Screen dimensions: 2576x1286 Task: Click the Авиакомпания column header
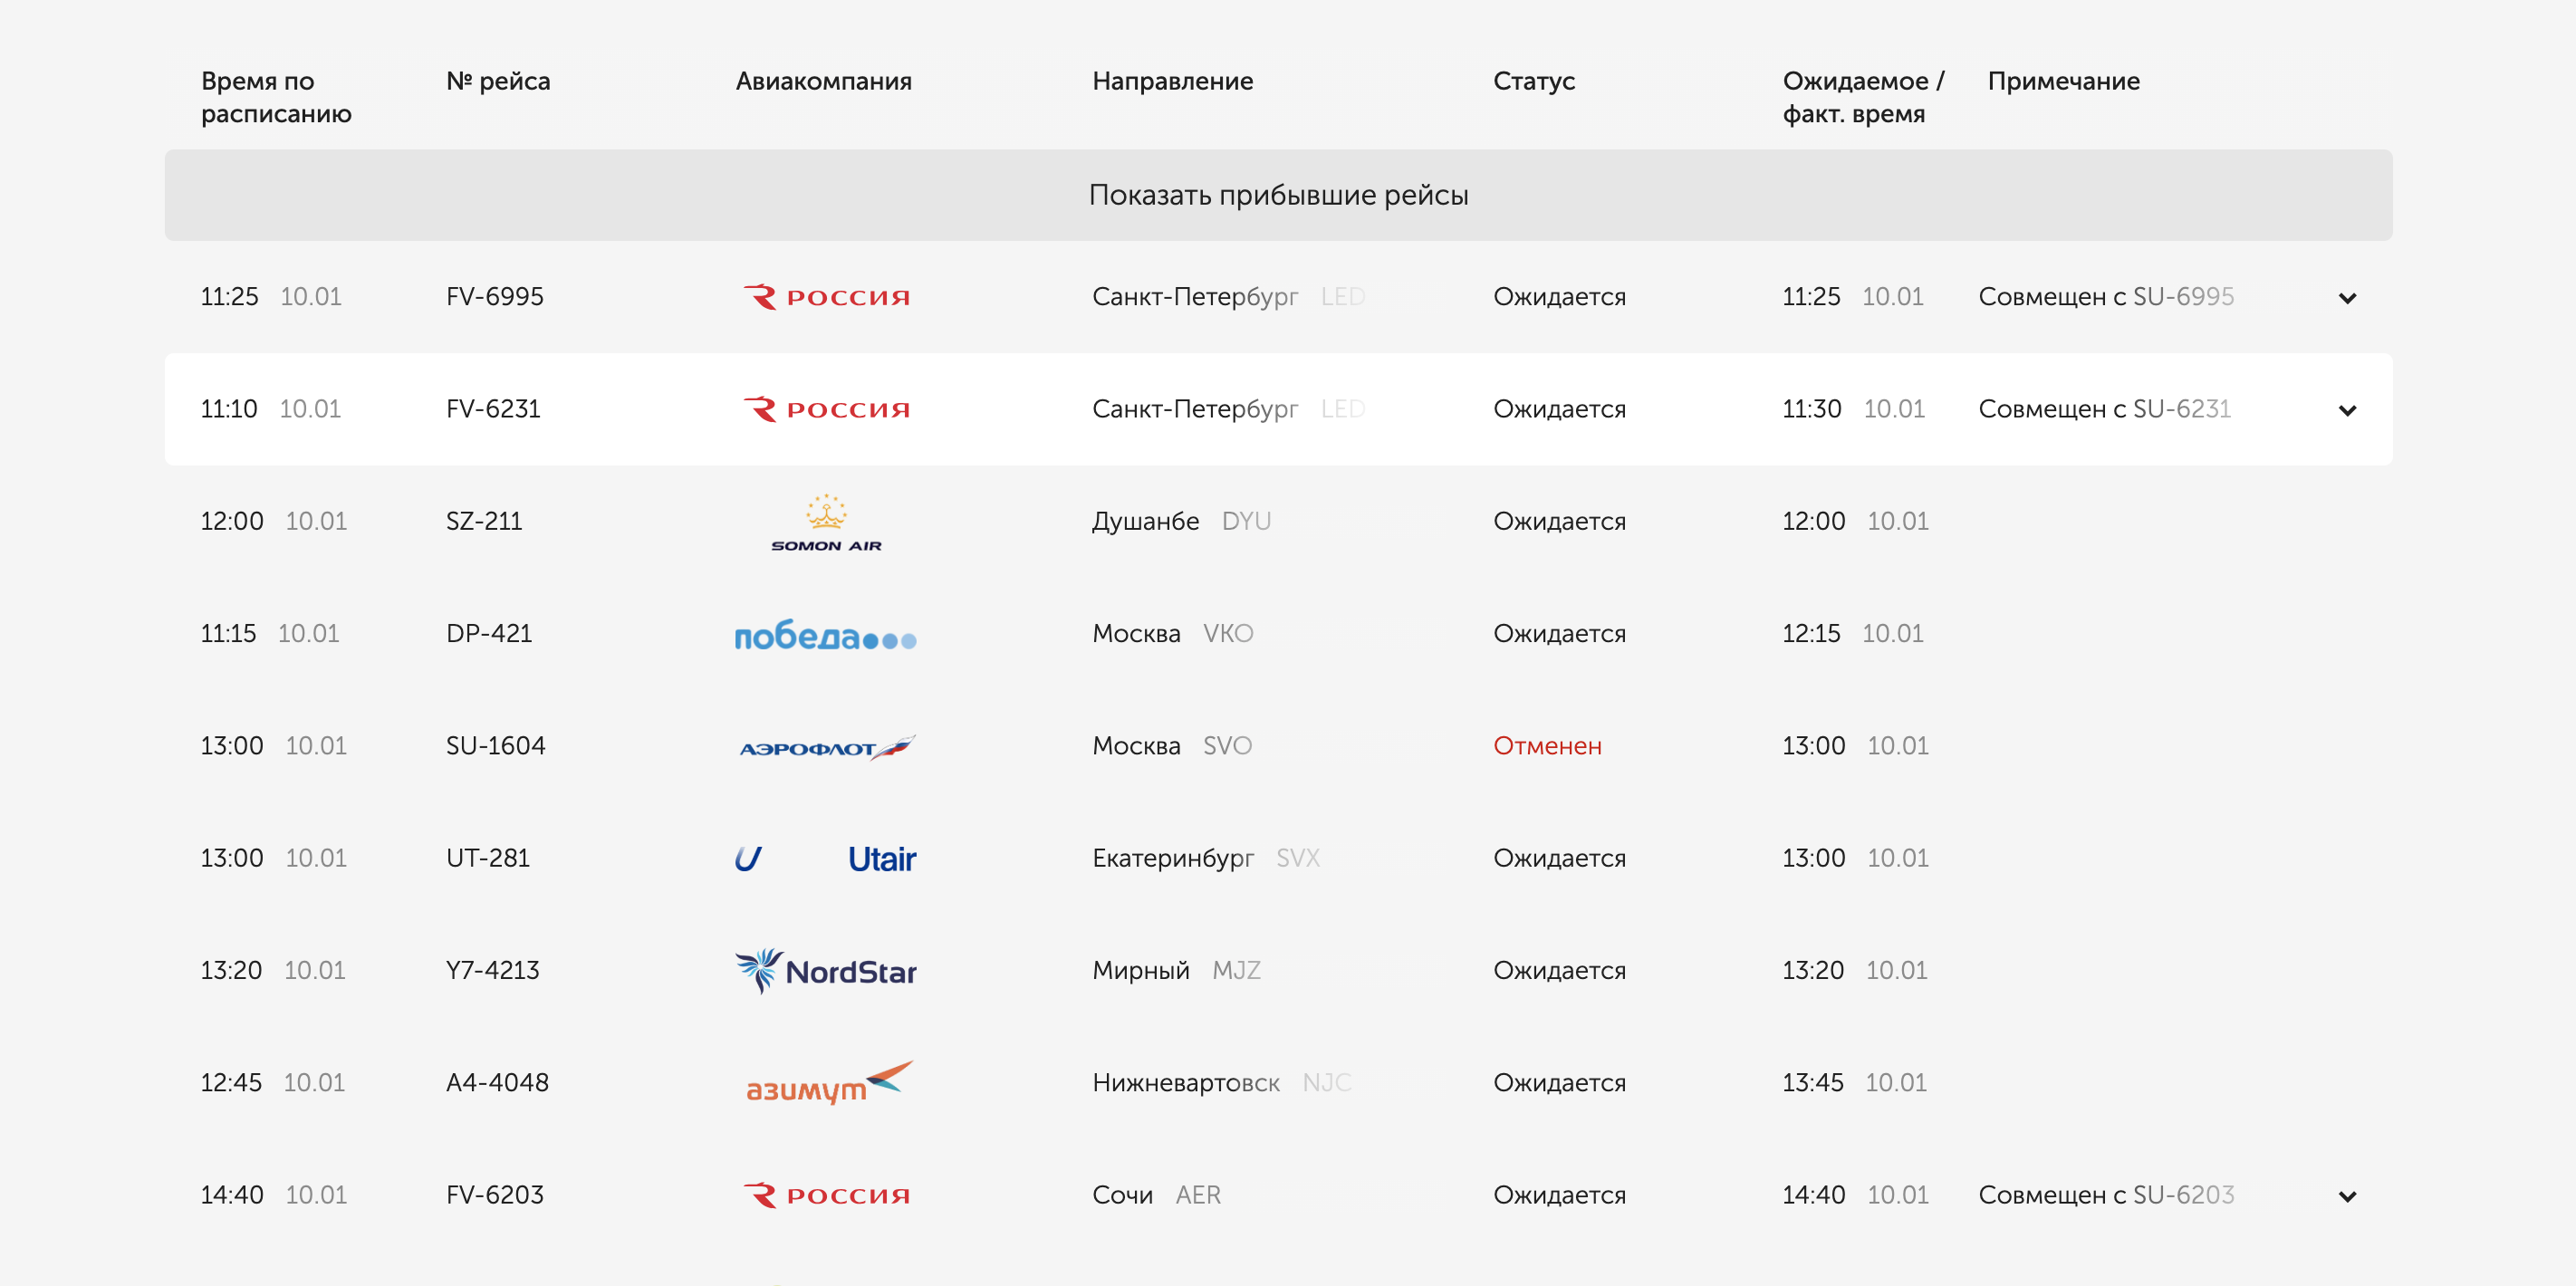click(823, 81)
